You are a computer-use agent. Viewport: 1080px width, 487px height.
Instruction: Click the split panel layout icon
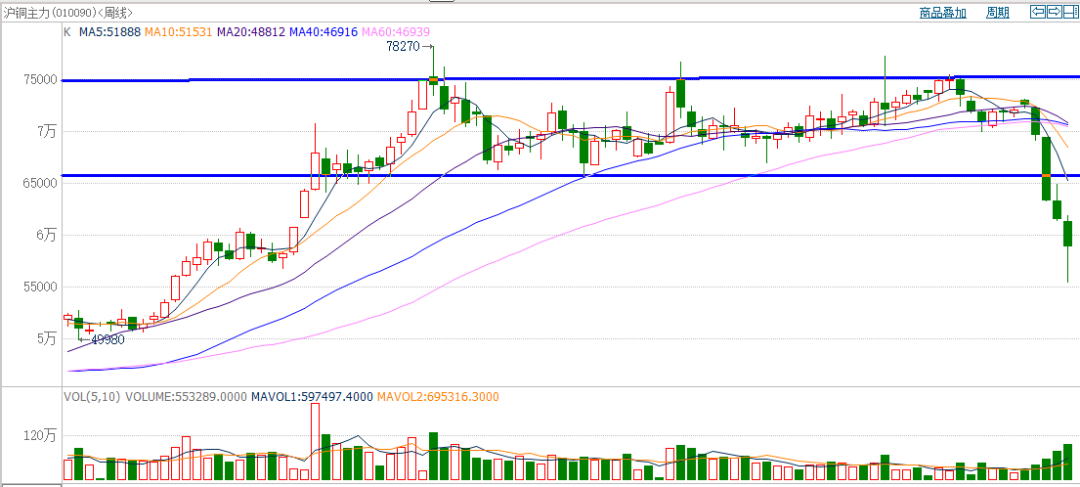click(1071, 12)
